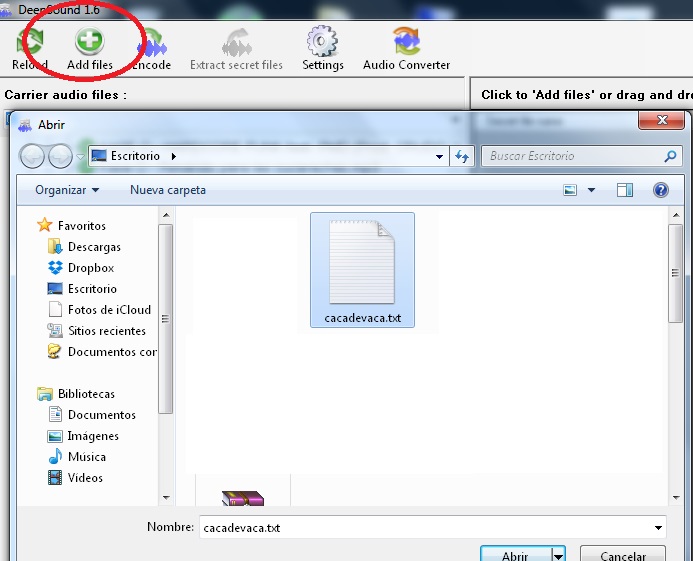Expand the Nombre filename dropdown arrow

point(657,526)
